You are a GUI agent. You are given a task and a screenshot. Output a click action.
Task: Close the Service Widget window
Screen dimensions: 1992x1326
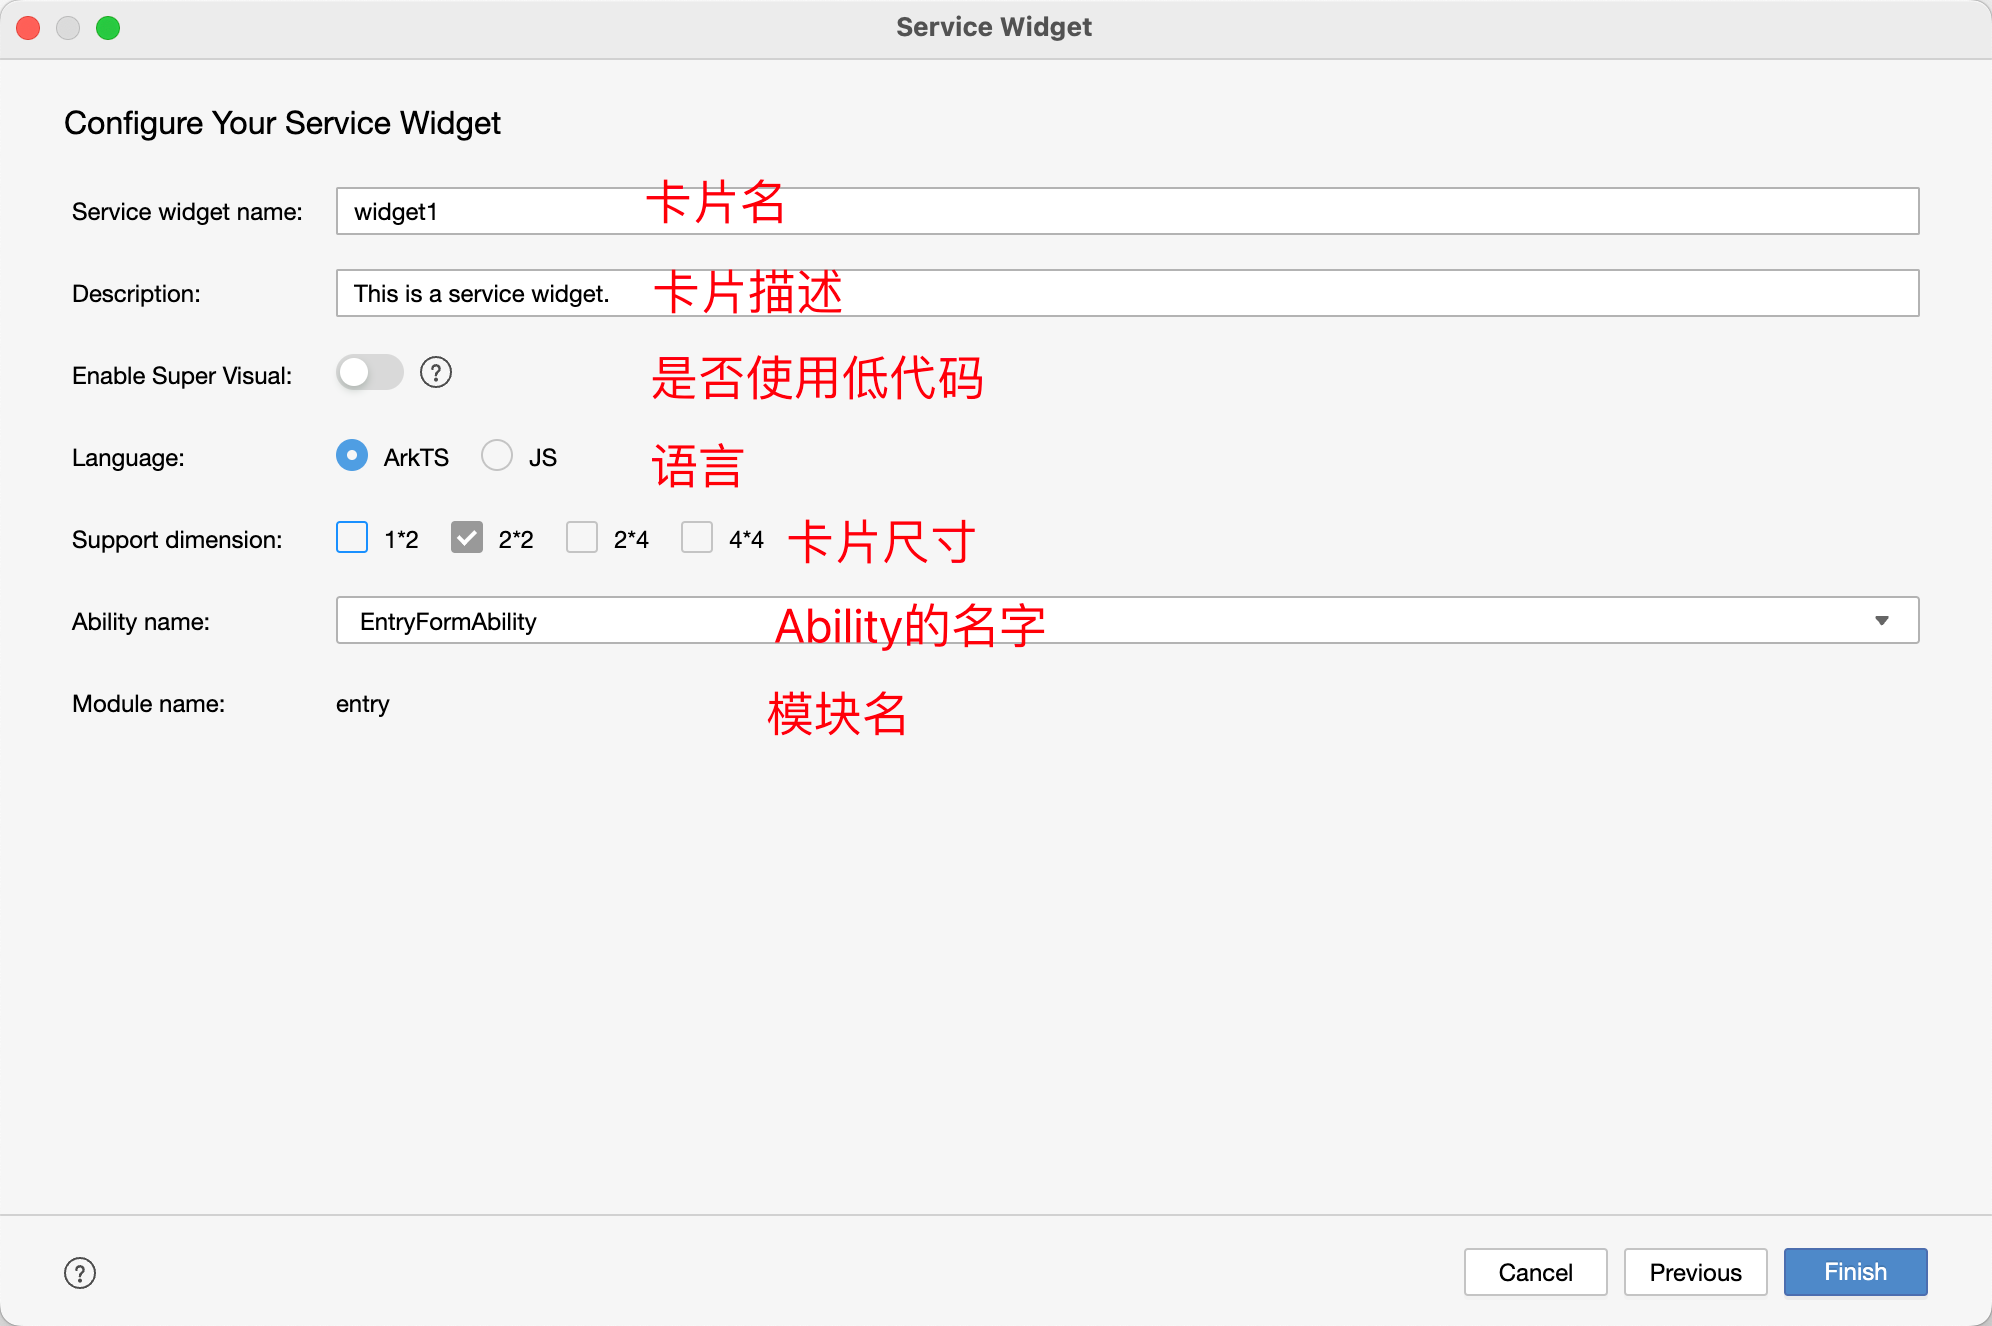28,28
